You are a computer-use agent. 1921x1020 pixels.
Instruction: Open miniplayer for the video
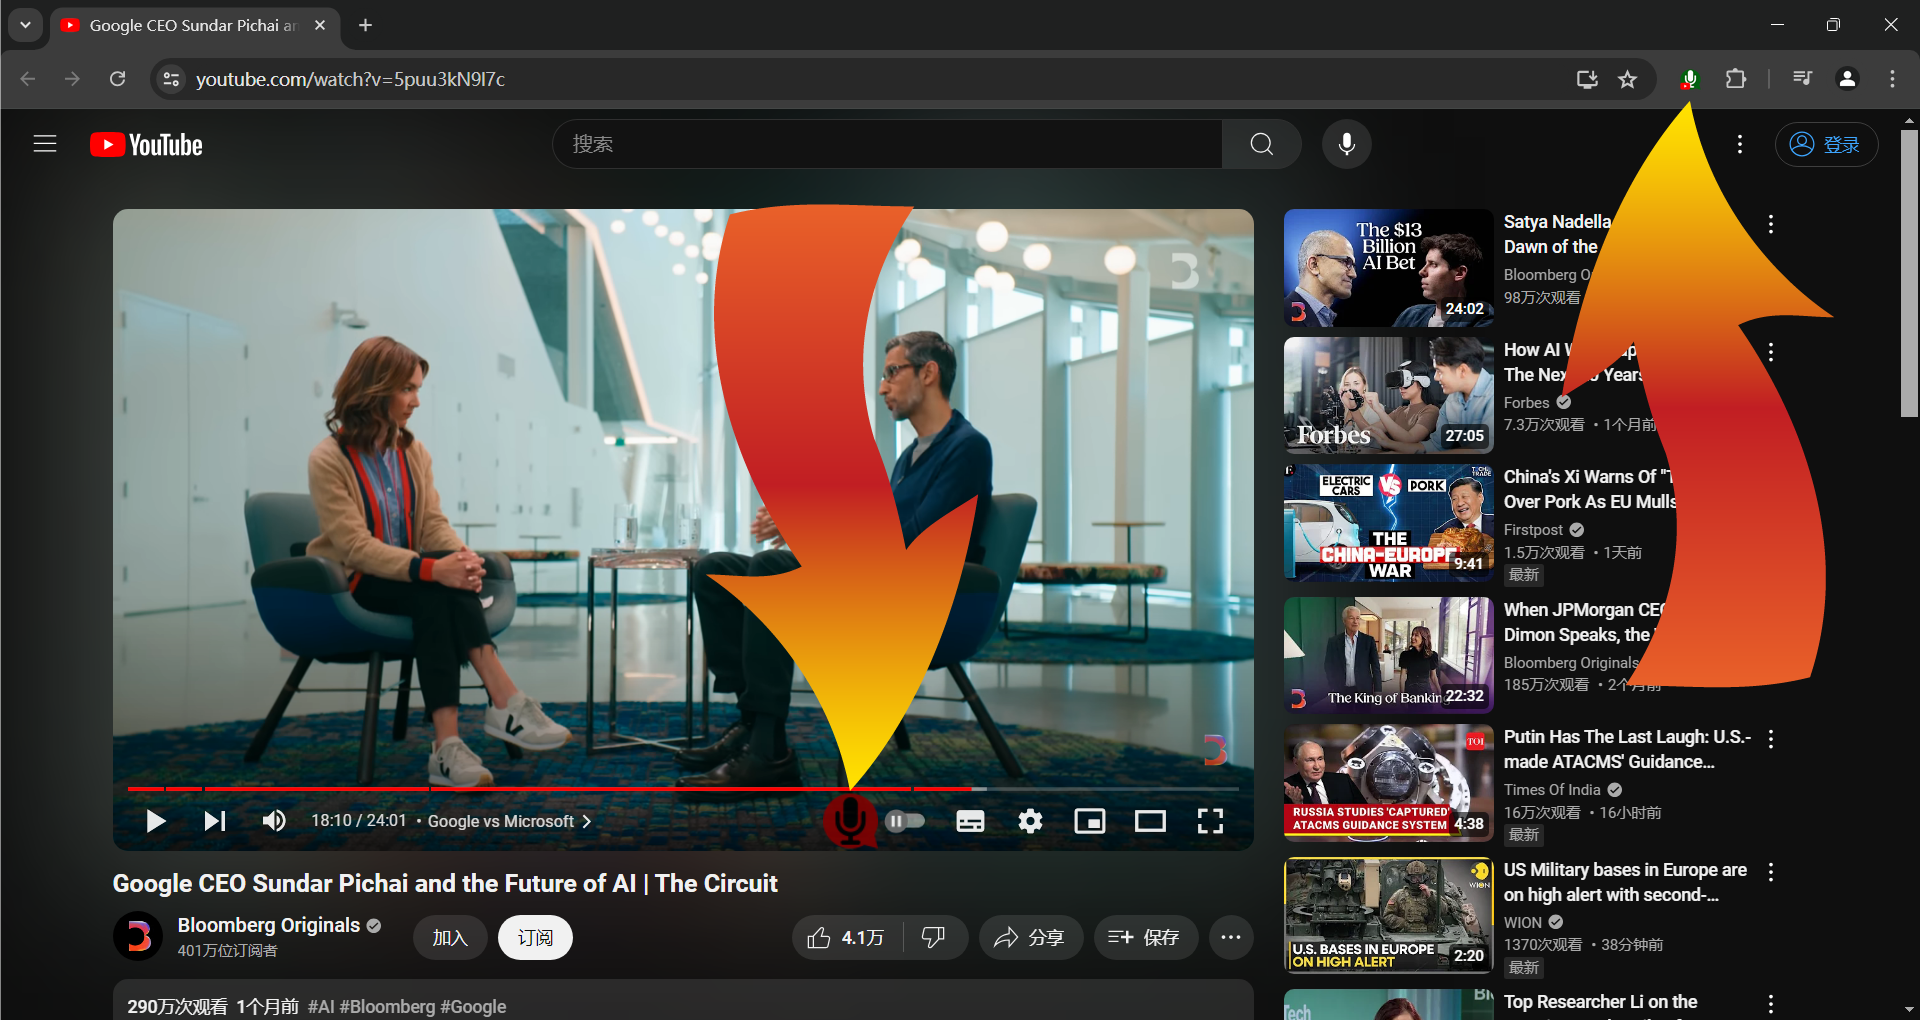[1089, 821]
